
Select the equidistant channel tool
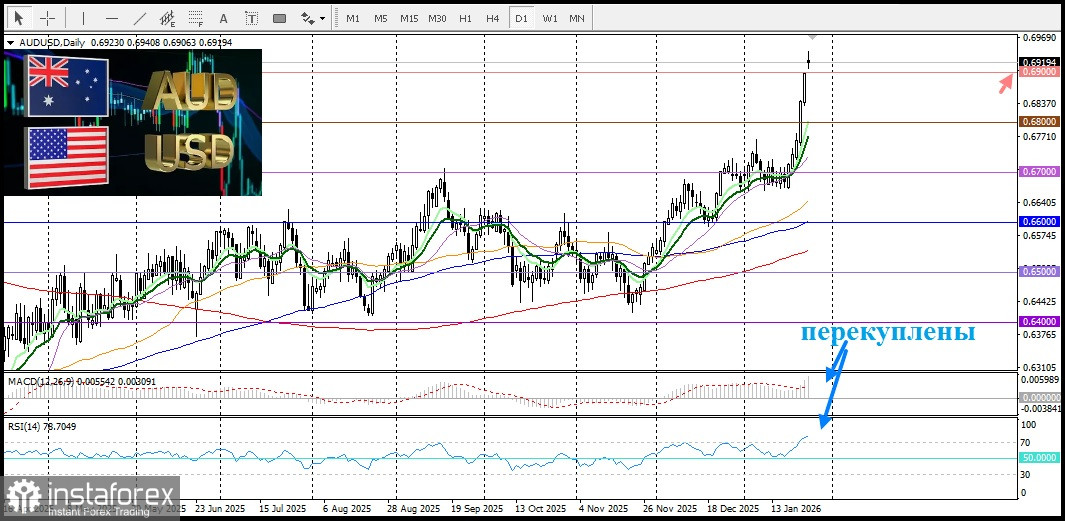167,18
